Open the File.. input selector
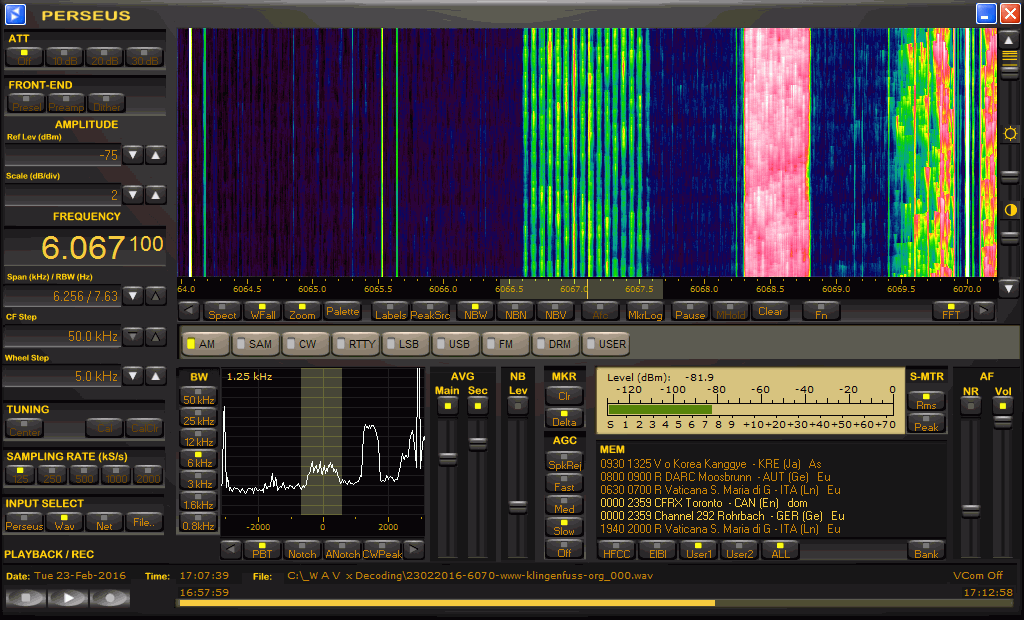Screen dimensions: 1024x620 [144, 521]
